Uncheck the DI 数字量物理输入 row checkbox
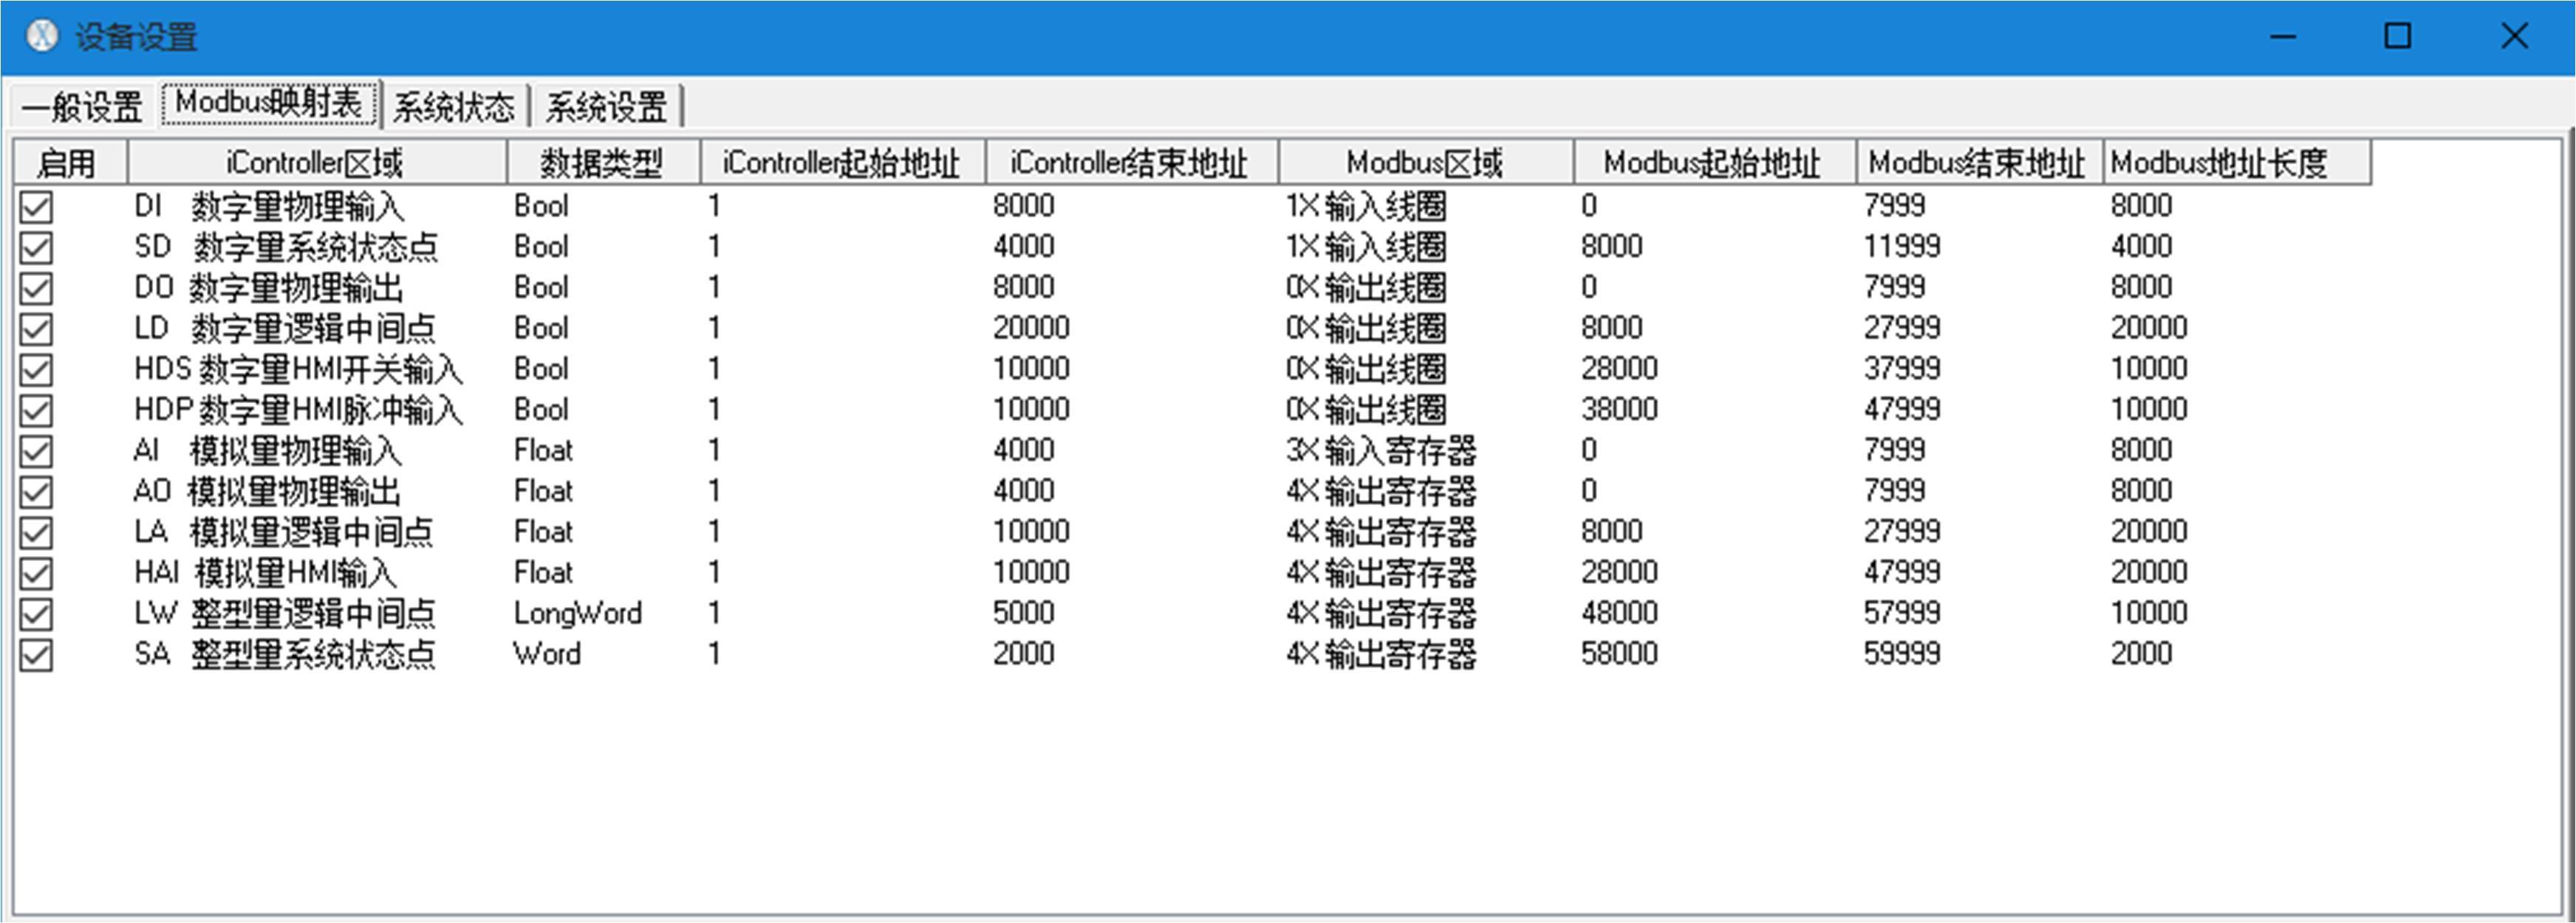Screen dimensions: 2576x923 tap(37, 207)
